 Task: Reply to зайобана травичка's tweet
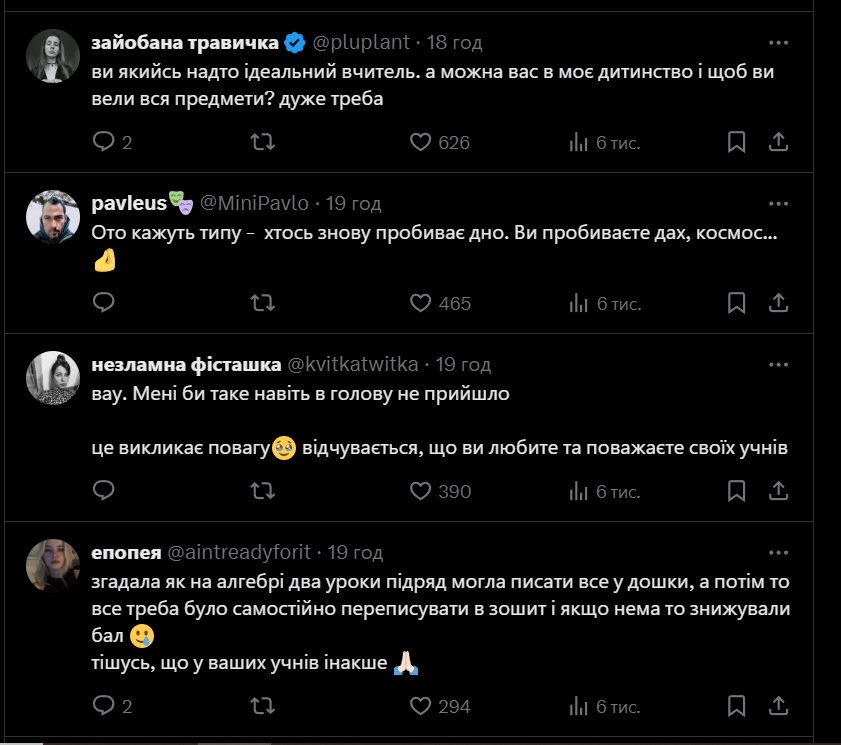point(104,142)
